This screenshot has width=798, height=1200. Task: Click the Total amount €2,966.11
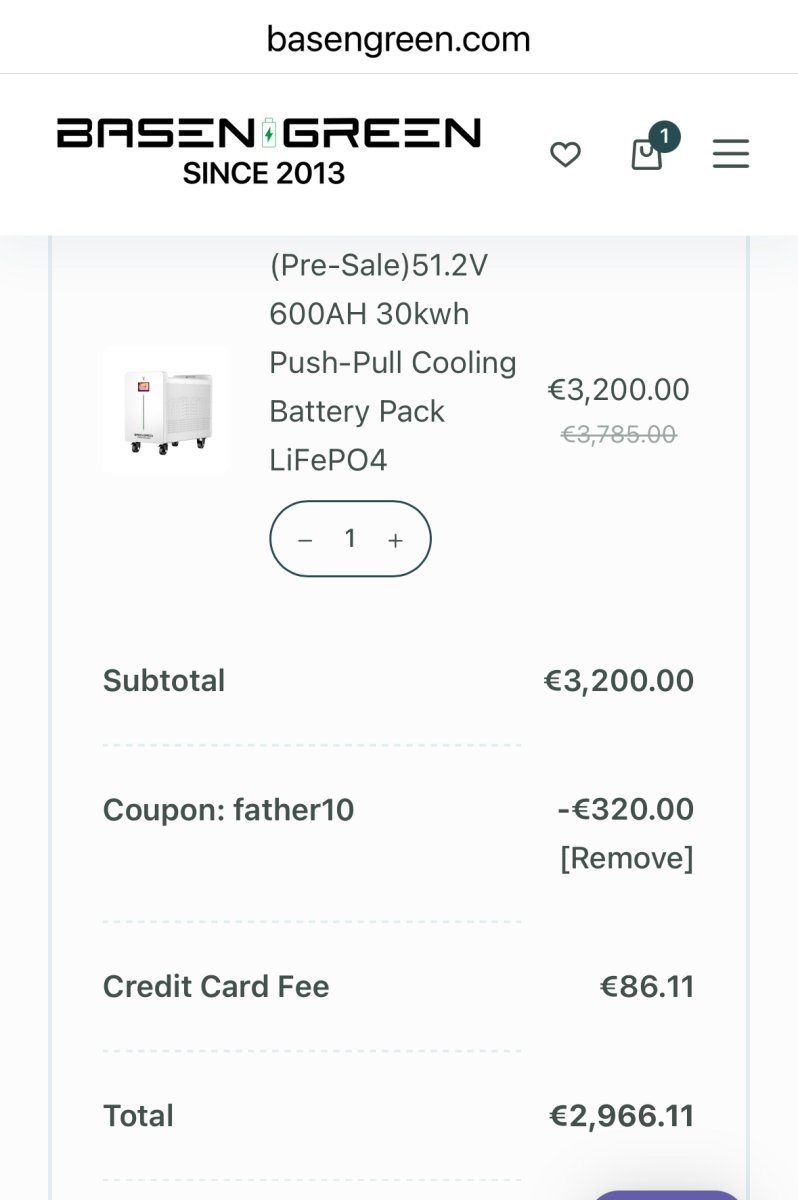tap(621, 1116)
